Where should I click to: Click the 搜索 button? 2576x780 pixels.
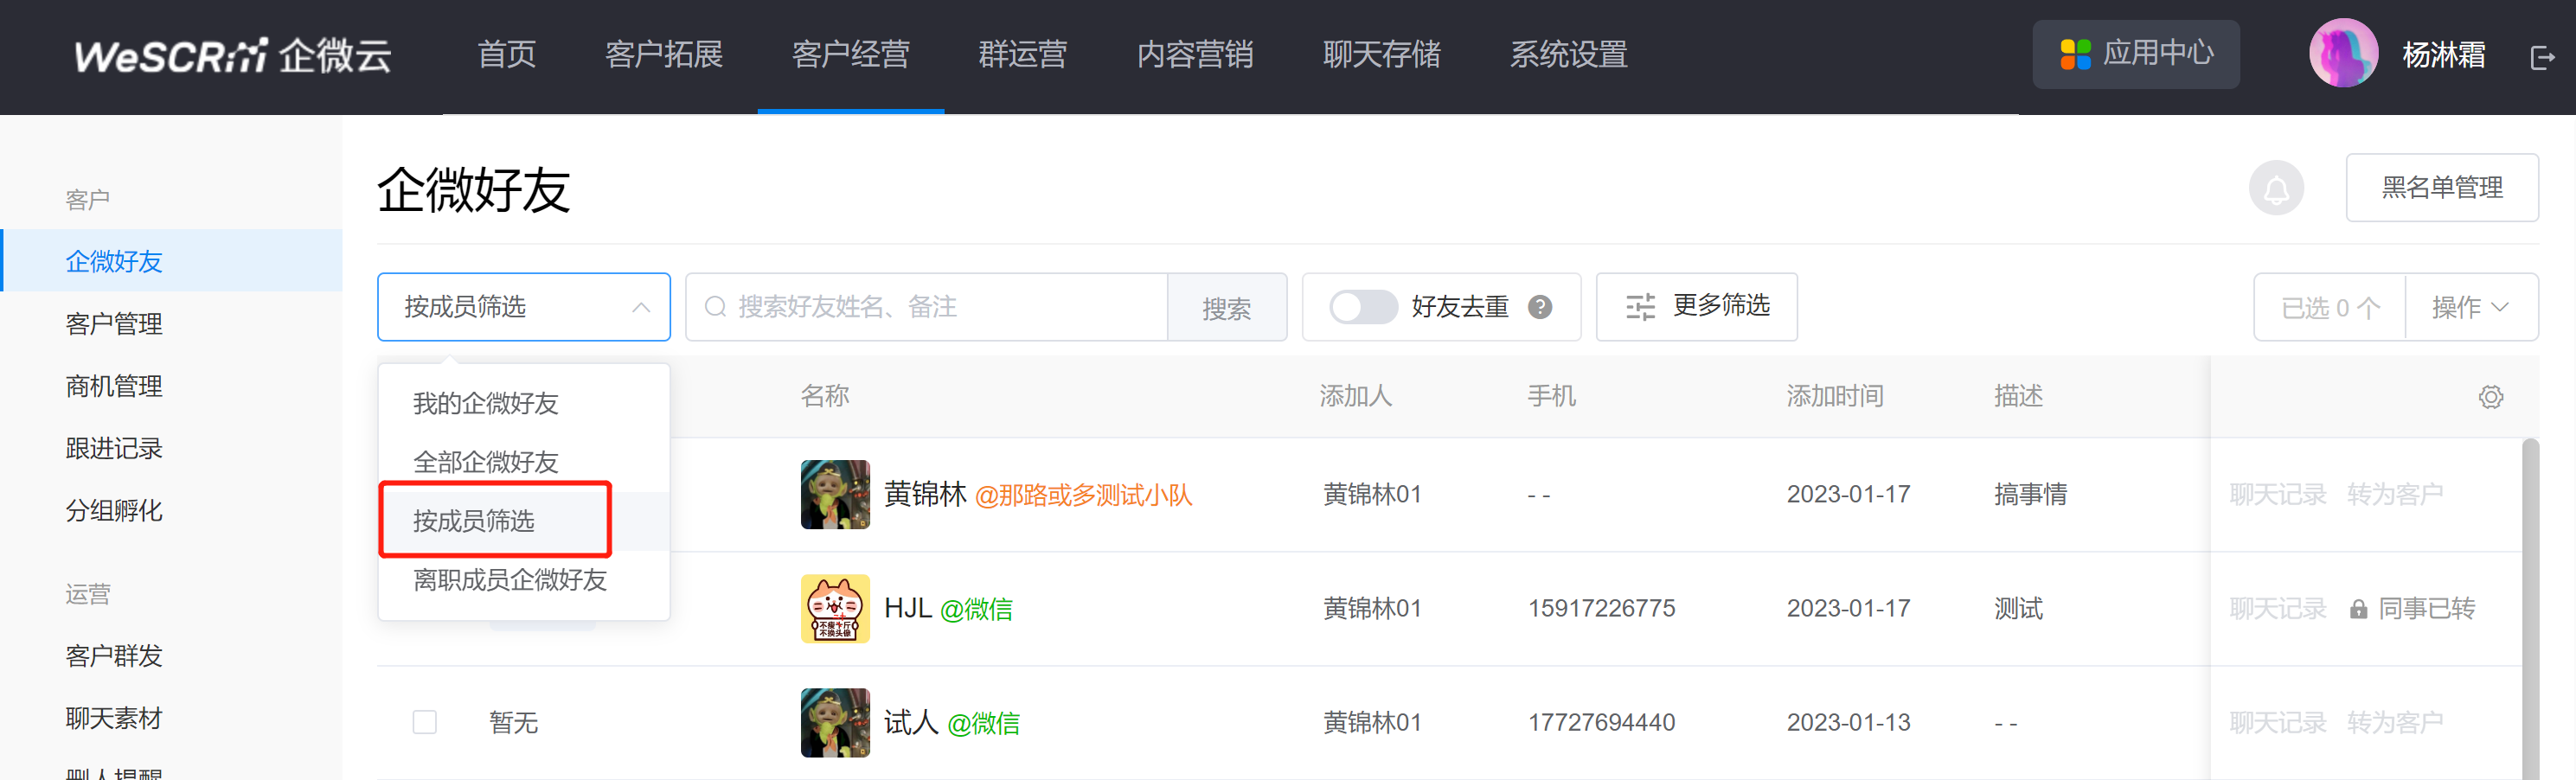(x=1226, y=308)
